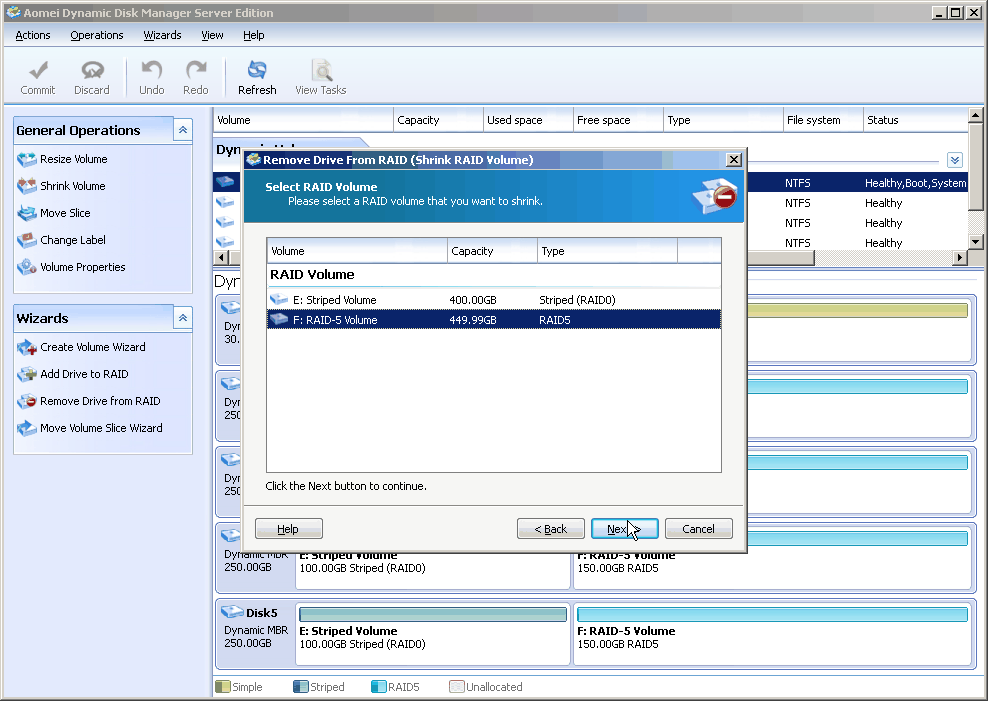Launch Add Drive to RAID wizard

pos(84,374)
